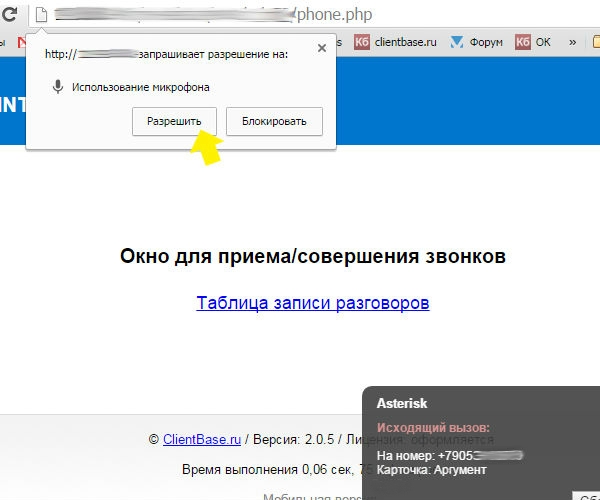Click the Окно для приема/совершения звонков heading
Screen dimensions: 600x500
tap(312, 256)
